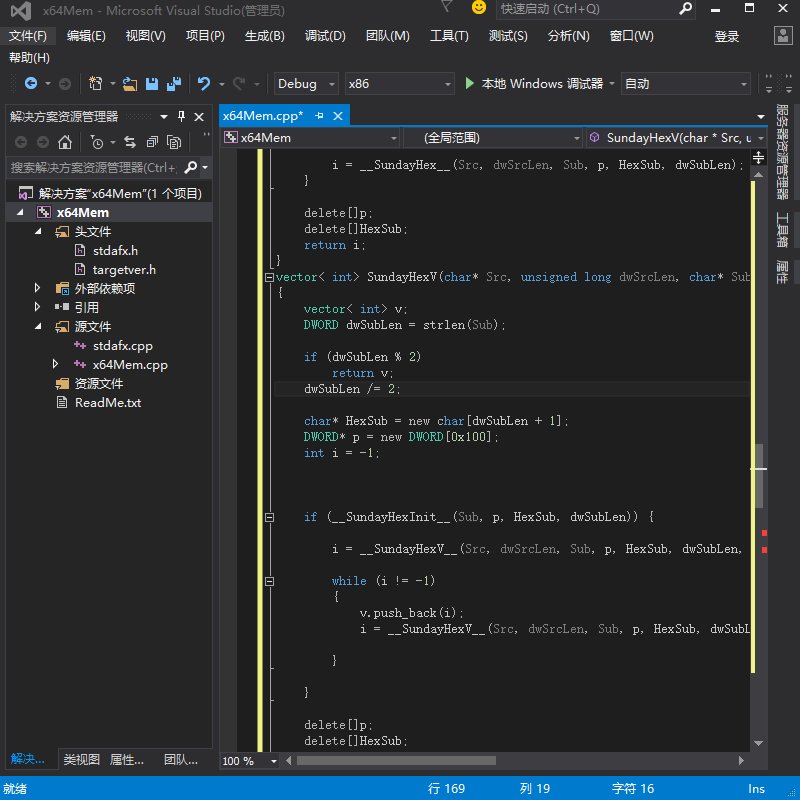Toggle Sync with Active Document

tap(130, 142)
